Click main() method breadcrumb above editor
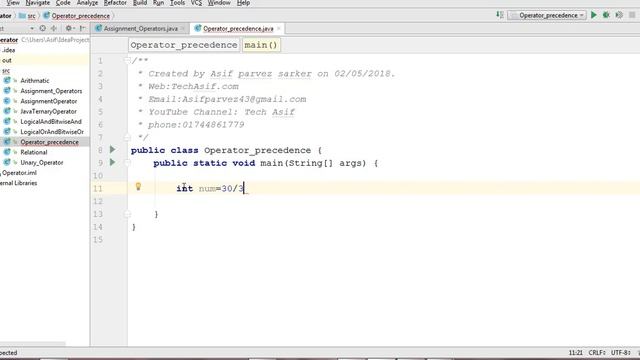640x360 pixels. coord(261,45)
